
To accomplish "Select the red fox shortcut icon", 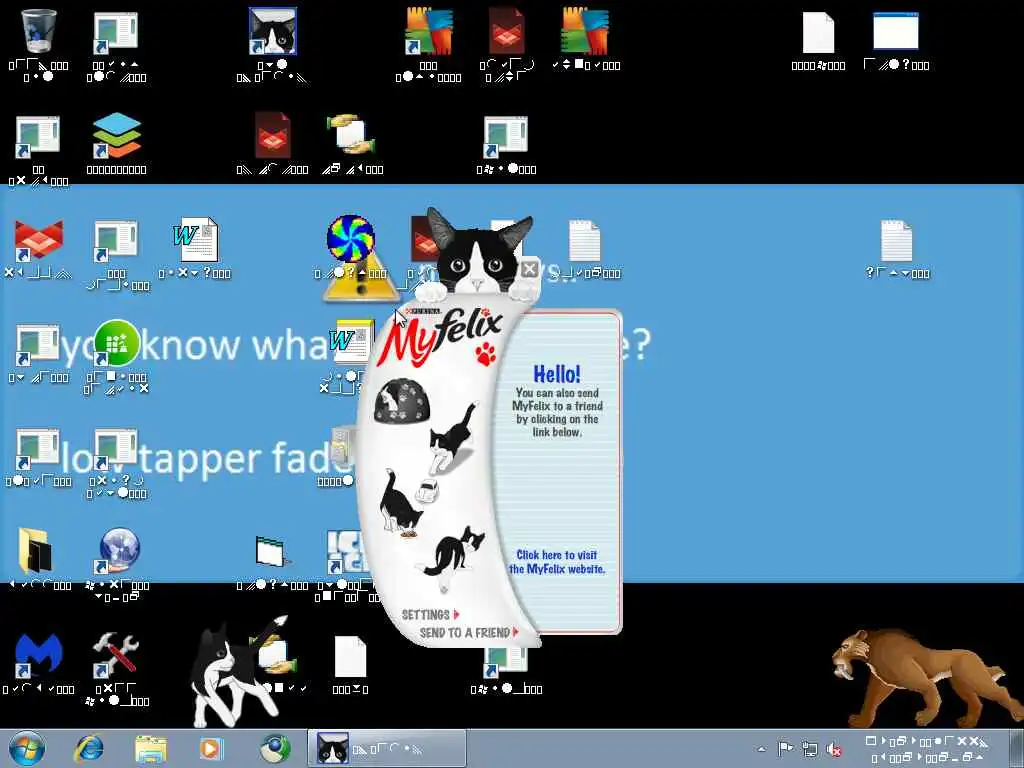I will (39, 240).
